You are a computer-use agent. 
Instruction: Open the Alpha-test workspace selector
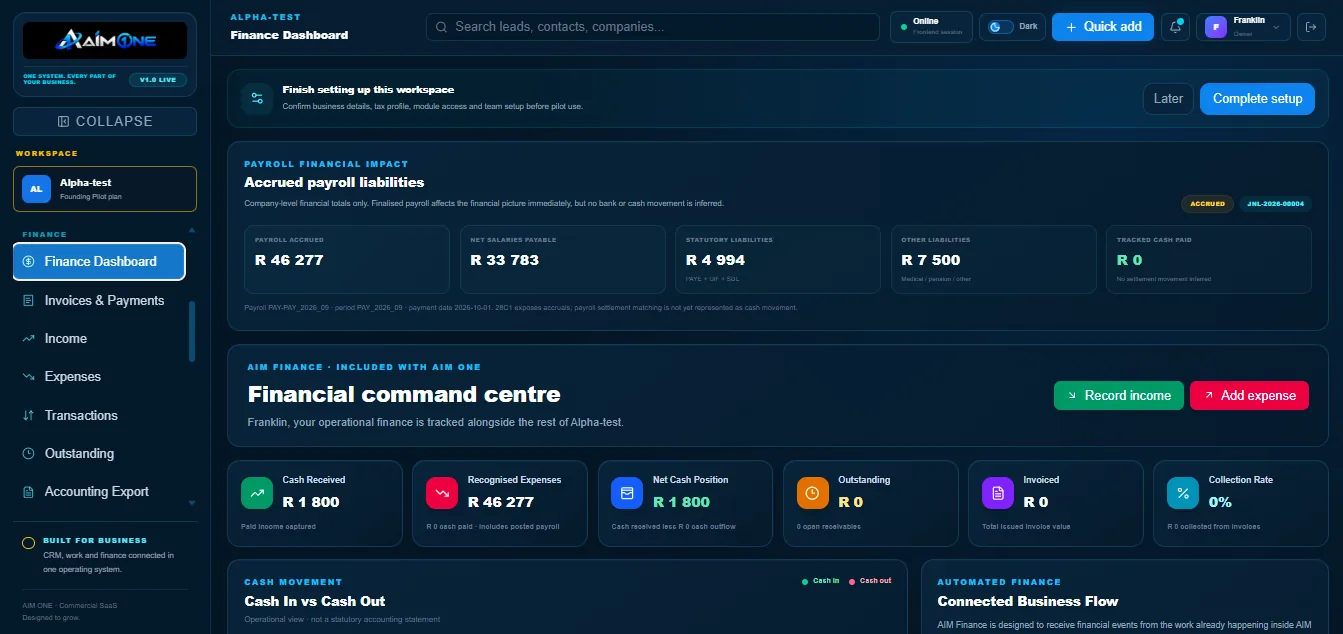(105, 189)
